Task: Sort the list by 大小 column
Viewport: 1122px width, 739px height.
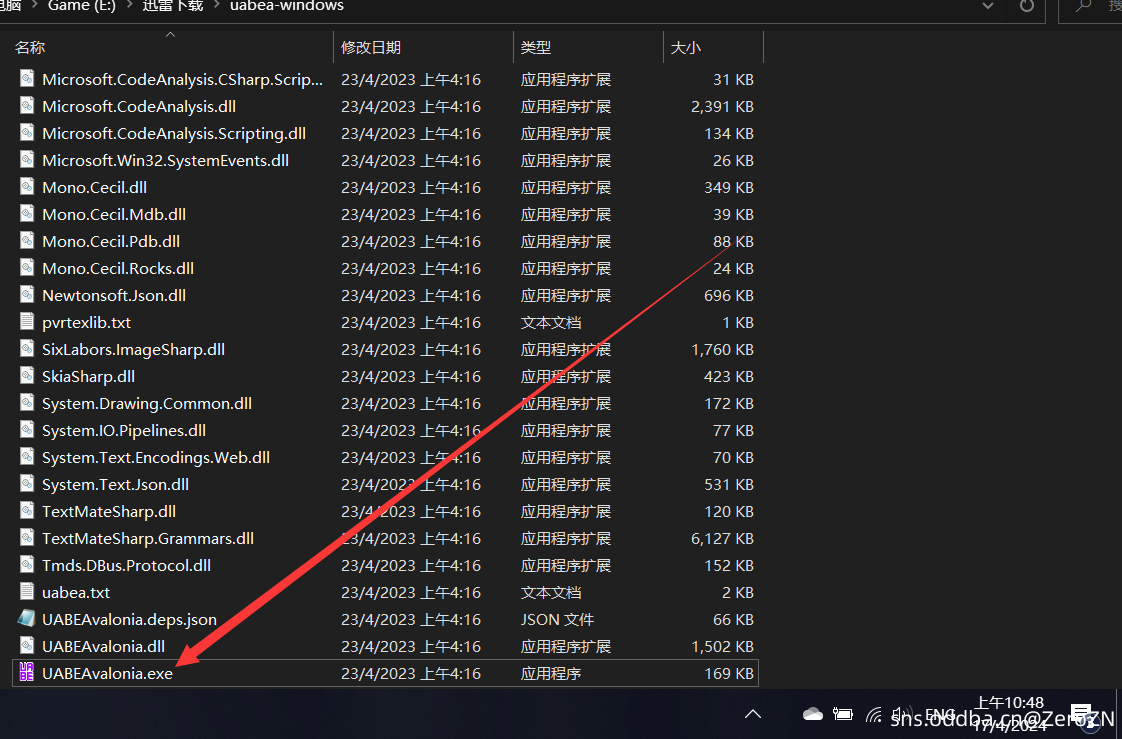Action: (x=685, y=47)
